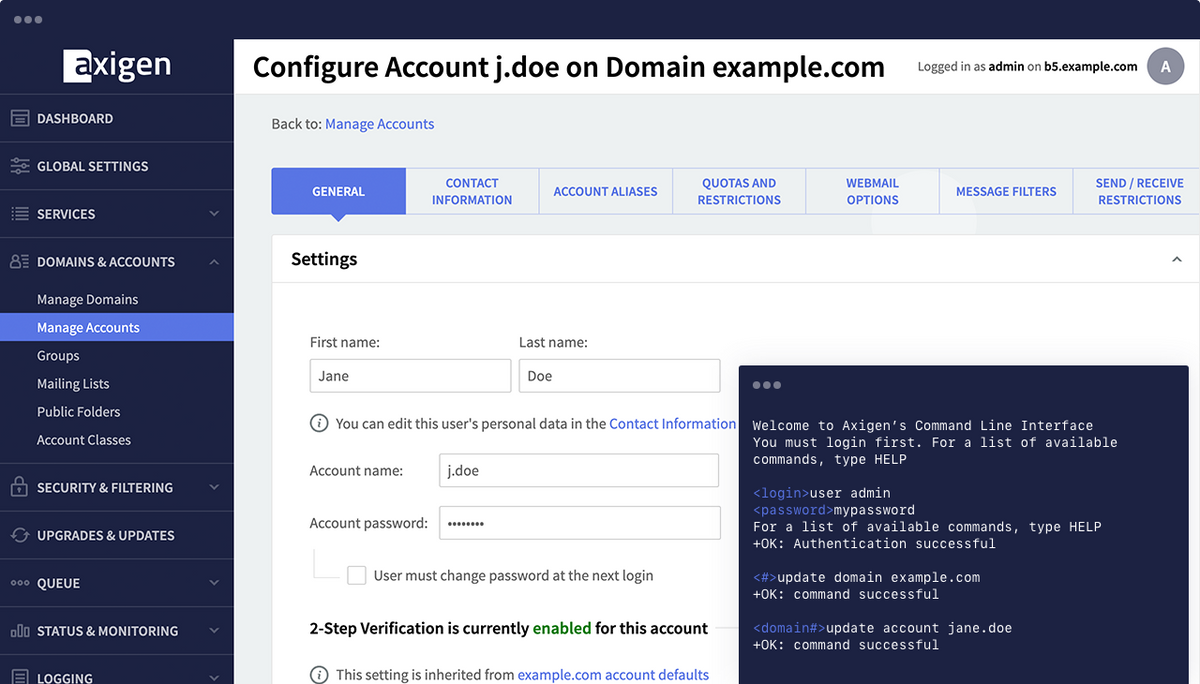Collapse the Settings section chevron

coord(1176,260)
